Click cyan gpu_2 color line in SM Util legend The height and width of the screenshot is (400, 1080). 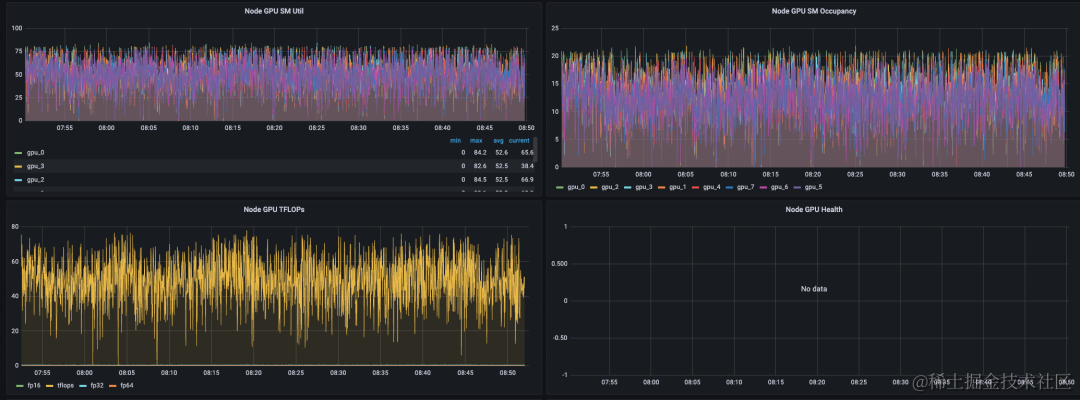tap(18, 179)
